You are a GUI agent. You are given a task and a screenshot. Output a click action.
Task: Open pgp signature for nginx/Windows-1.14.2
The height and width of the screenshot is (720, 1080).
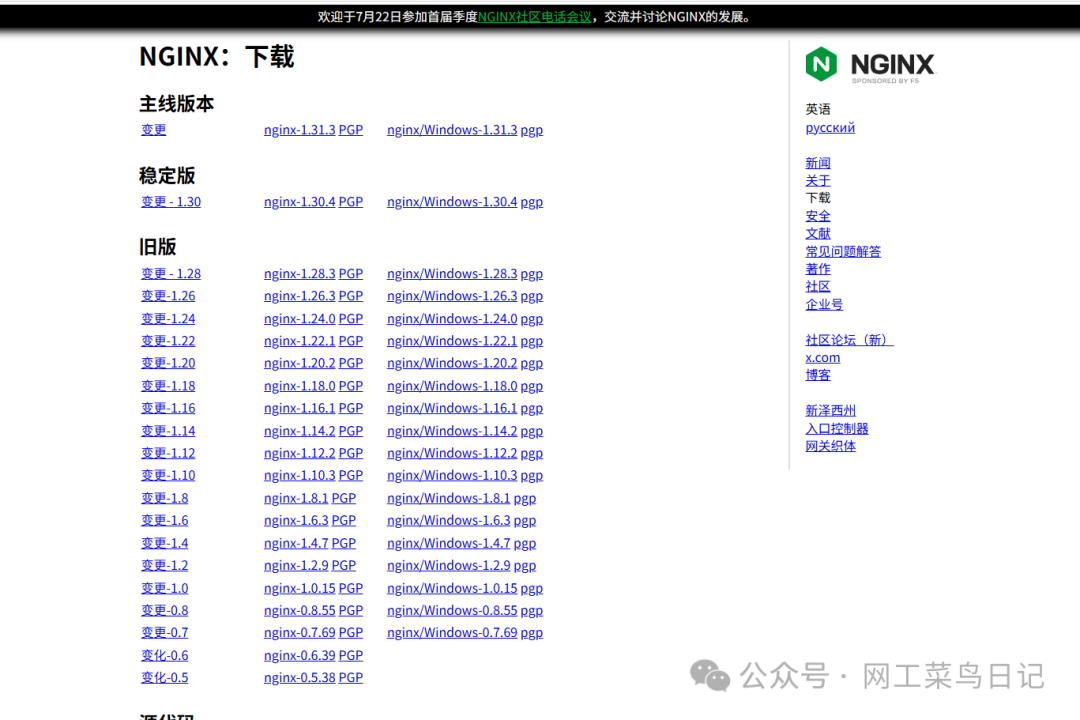(x=532, y=431)
